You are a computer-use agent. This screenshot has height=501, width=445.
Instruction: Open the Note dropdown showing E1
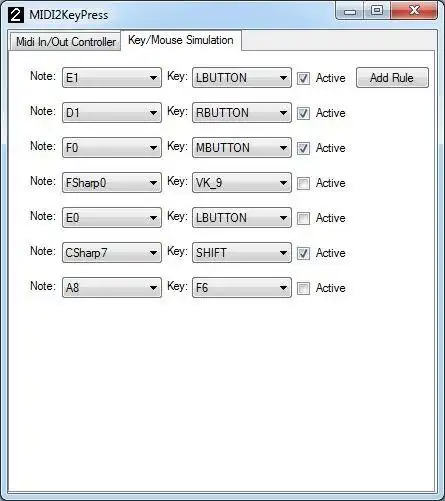(x=112, y=78)
